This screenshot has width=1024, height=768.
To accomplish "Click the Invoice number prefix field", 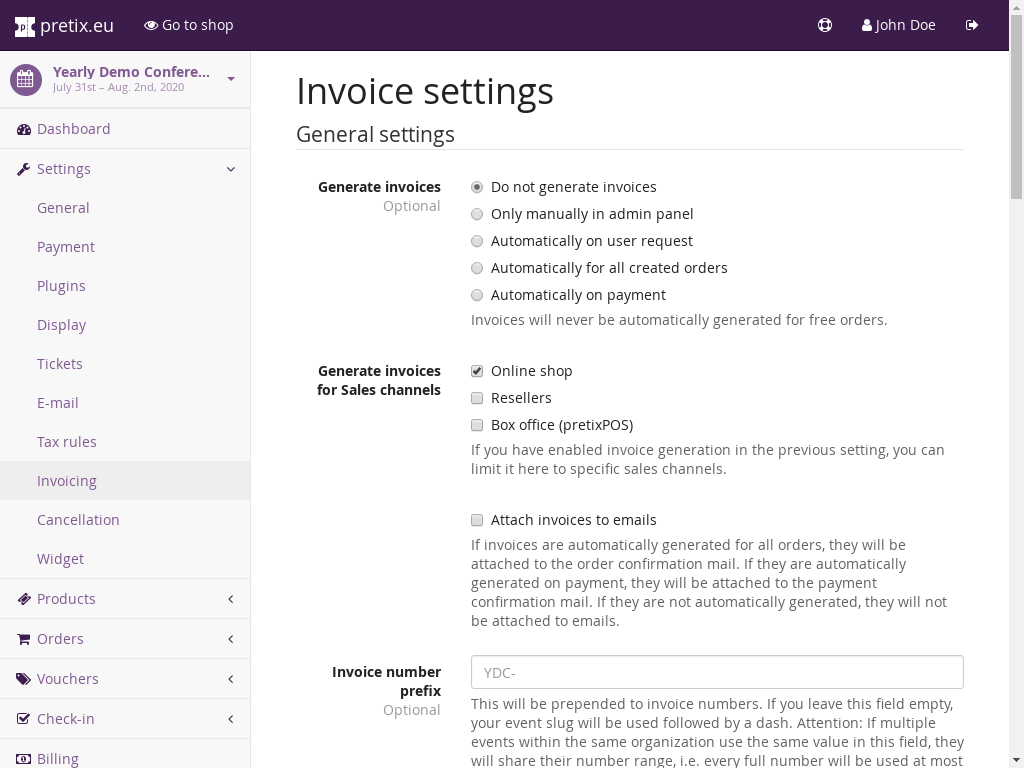I will 717,672.
